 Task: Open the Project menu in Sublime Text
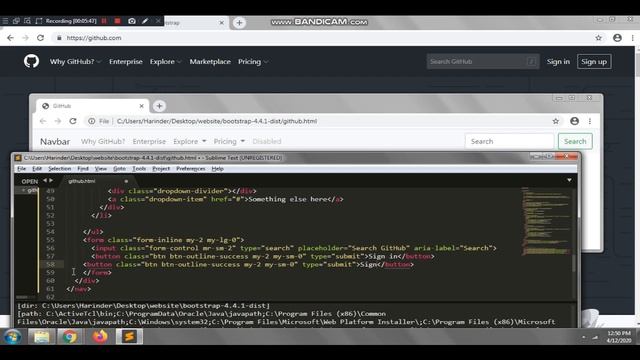point(161,169)
